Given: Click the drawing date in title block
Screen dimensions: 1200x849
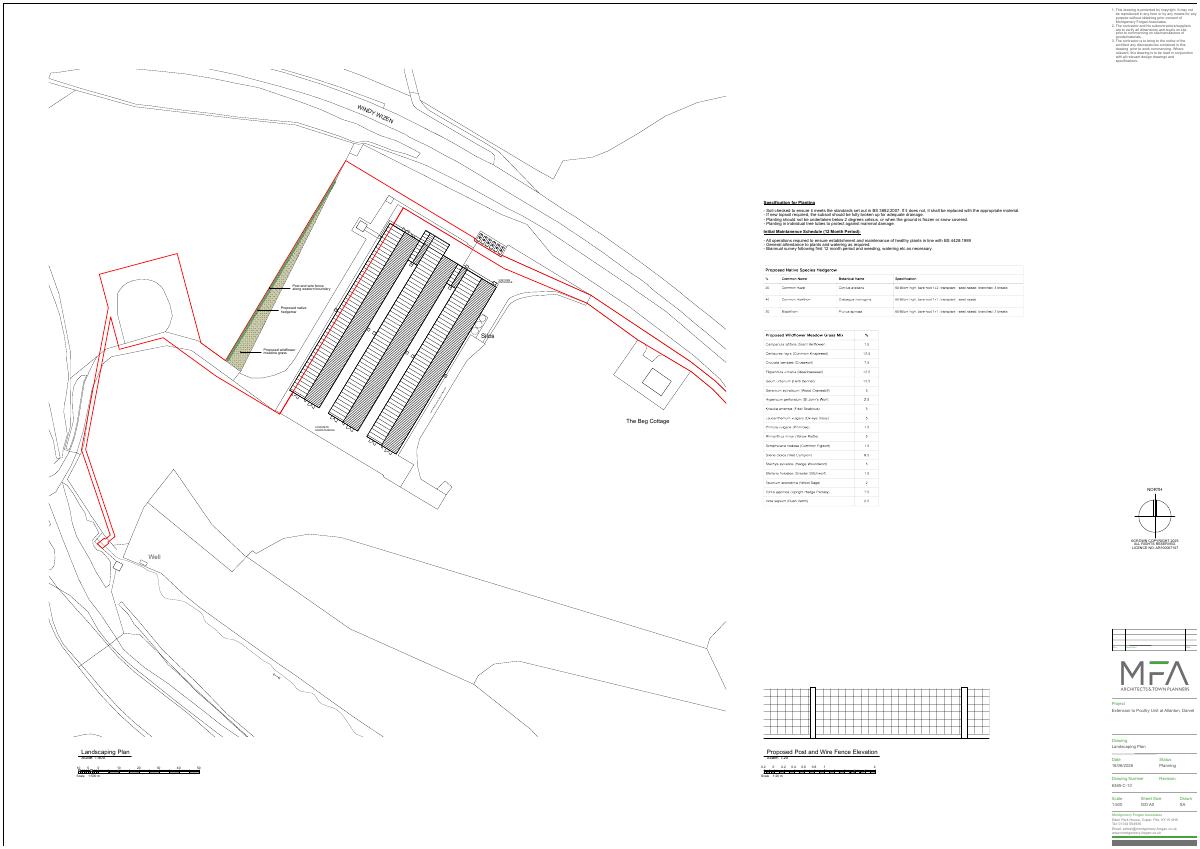Looking at the screenshot, I should tap(1122, 765).
